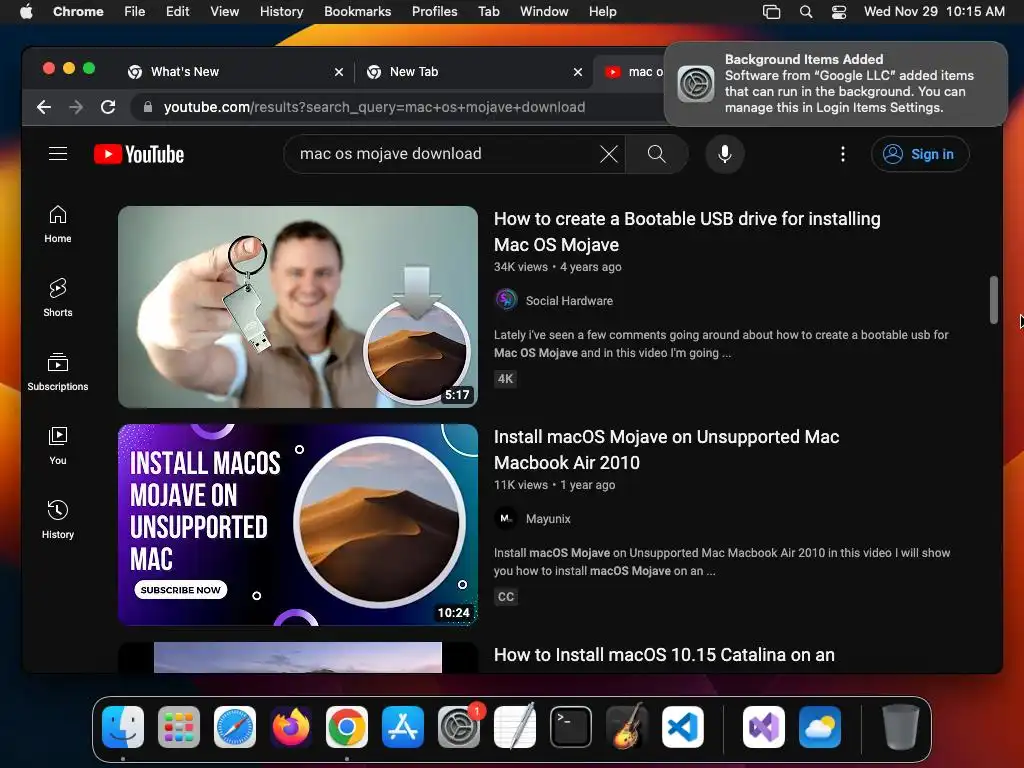This screenshot has width=1024, height=768.
Task: Click the Background Items Added notification
Action: pyautogui.click(x=835, y=84)
